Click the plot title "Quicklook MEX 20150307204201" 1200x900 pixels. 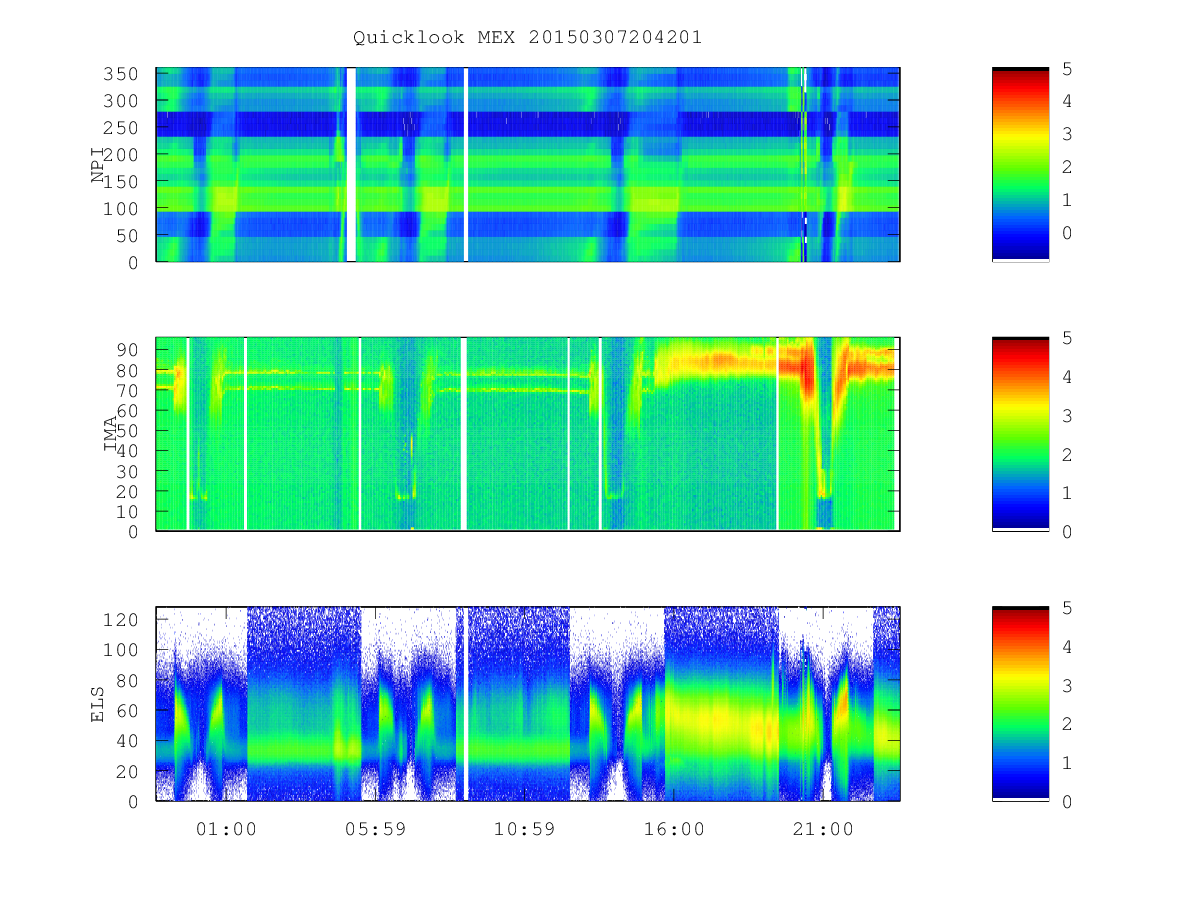pos(527,38)
